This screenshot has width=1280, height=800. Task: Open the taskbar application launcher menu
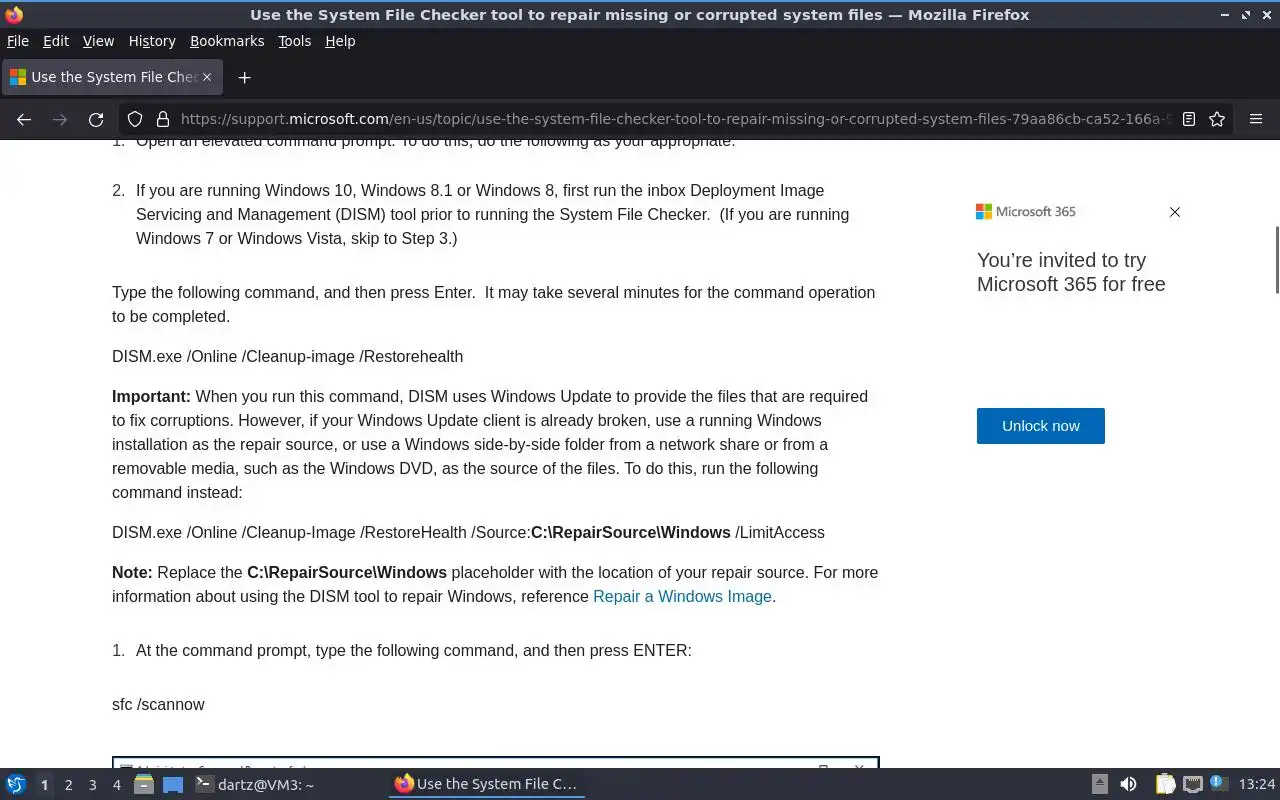[16, 785]
